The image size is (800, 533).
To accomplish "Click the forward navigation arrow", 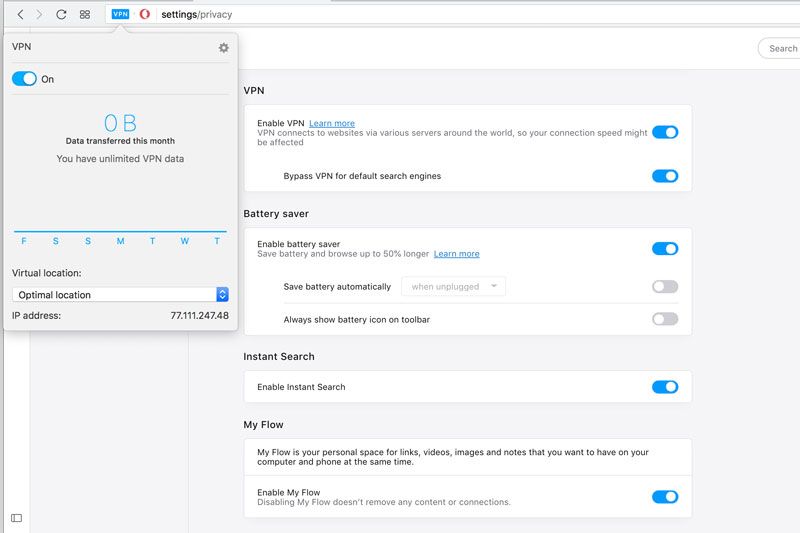I will (x=39, y=14).
